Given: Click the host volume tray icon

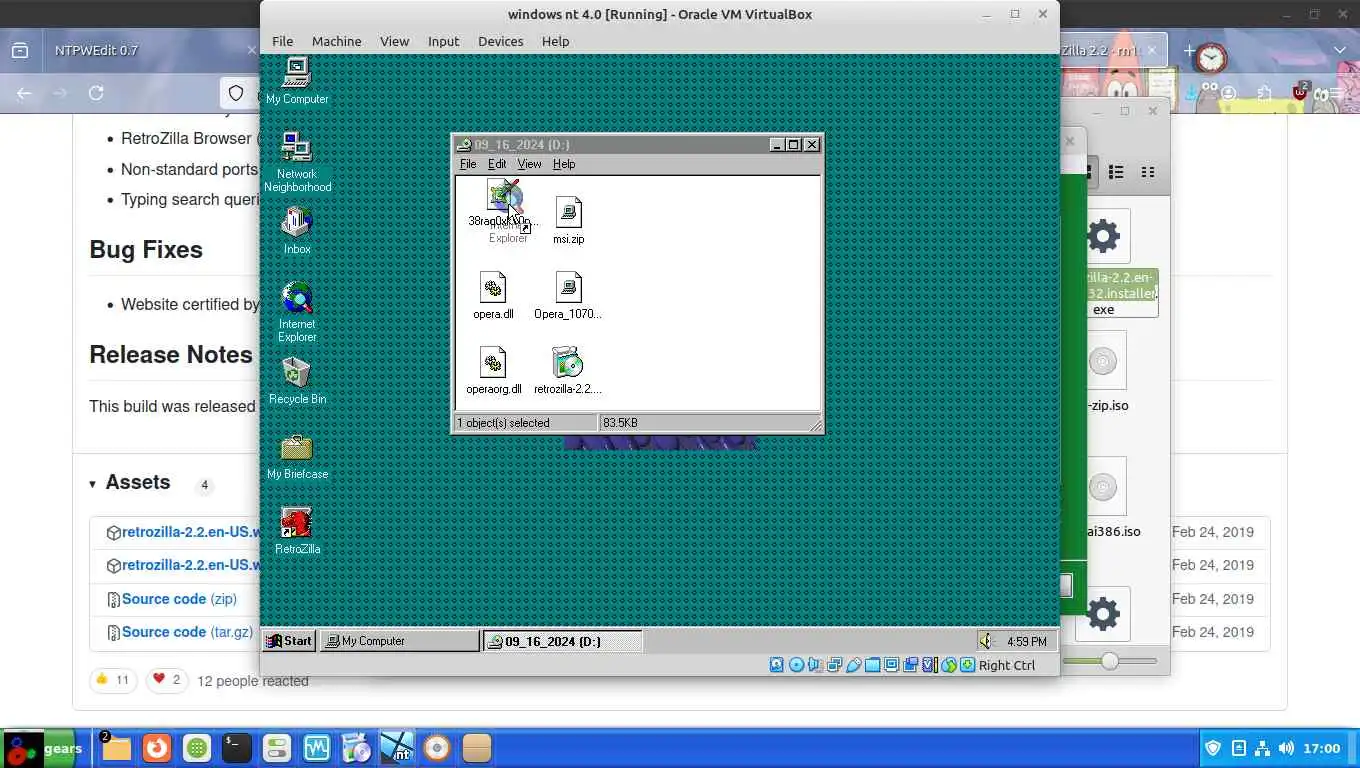Looking at the screenshot, I should click(x=1285, y=748).
